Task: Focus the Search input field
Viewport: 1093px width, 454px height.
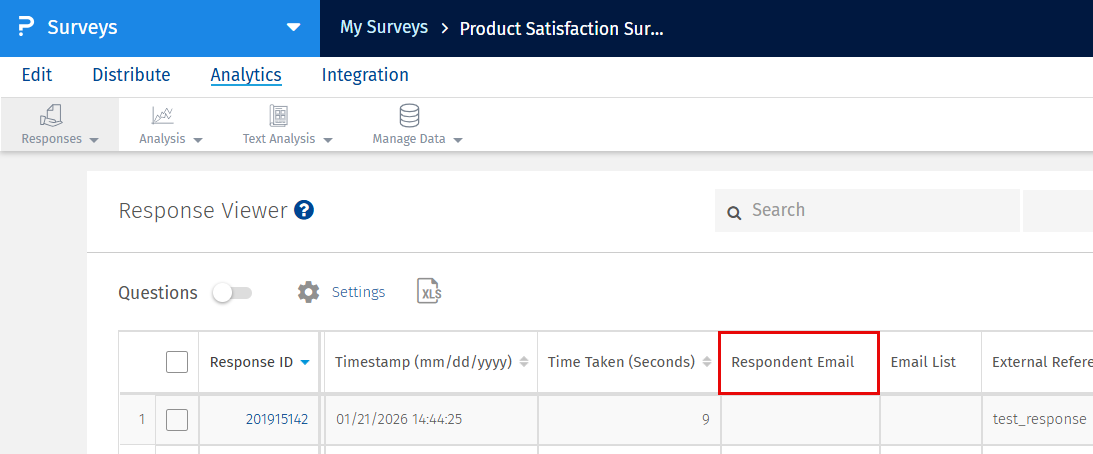Action: (x=867, y=211)
